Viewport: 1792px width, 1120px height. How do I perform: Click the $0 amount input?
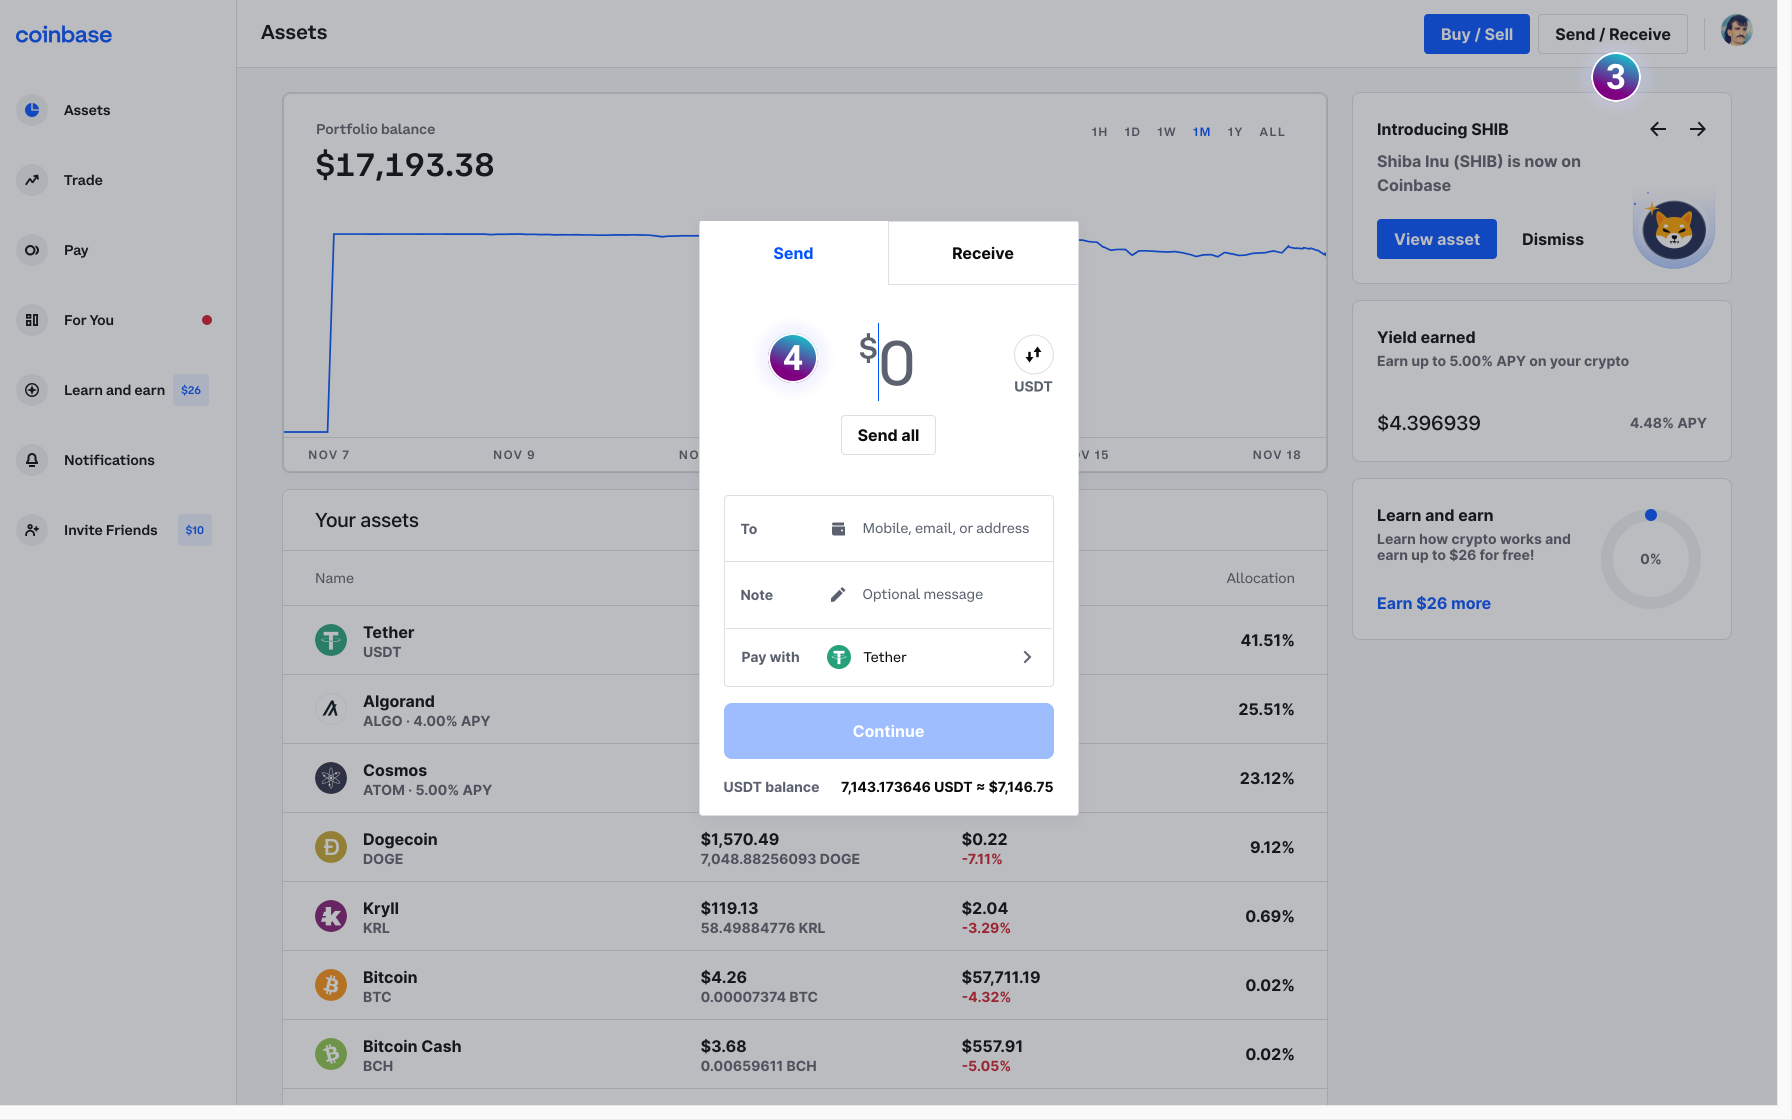[887, 362]
